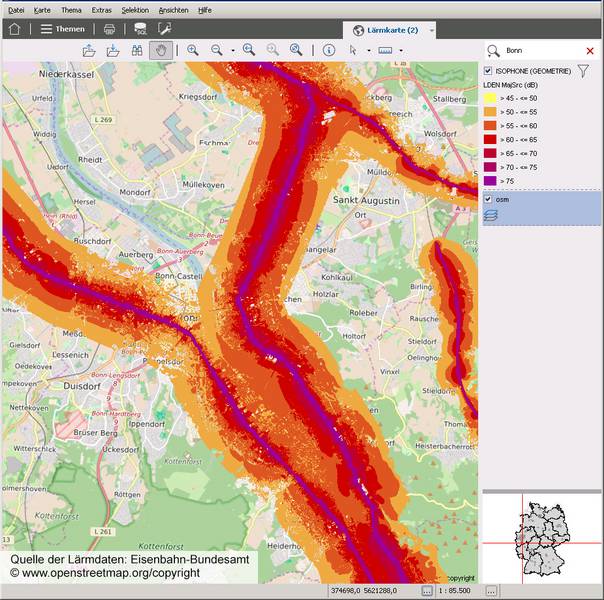This screenshot has height=600, width=604.
Task: Click the layer stack icon under osm
Action: point(491,213)
